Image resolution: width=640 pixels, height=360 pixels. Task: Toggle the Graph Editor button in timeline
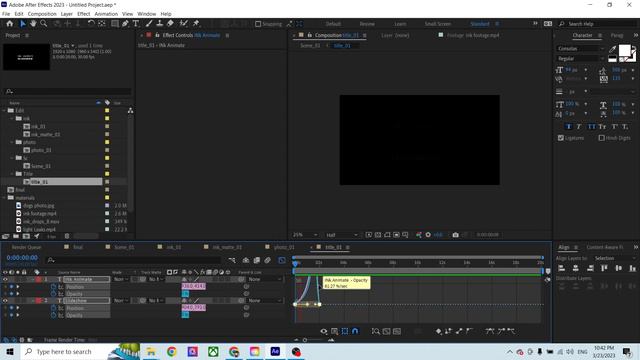[282, 260]
